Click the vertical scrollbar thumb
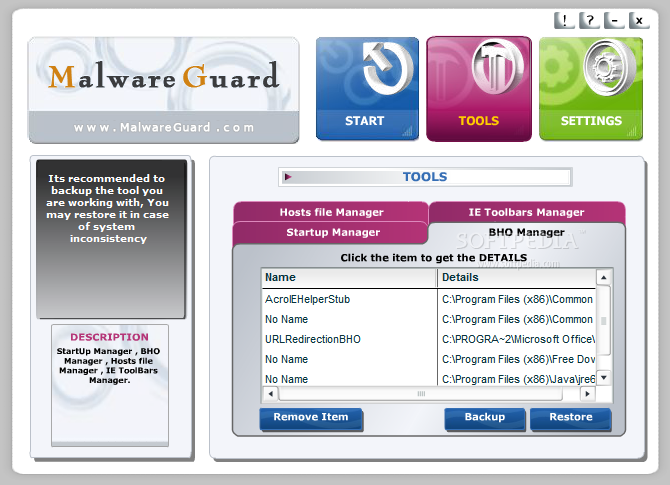The image size is (670, 485). click(x=603, y=320)
